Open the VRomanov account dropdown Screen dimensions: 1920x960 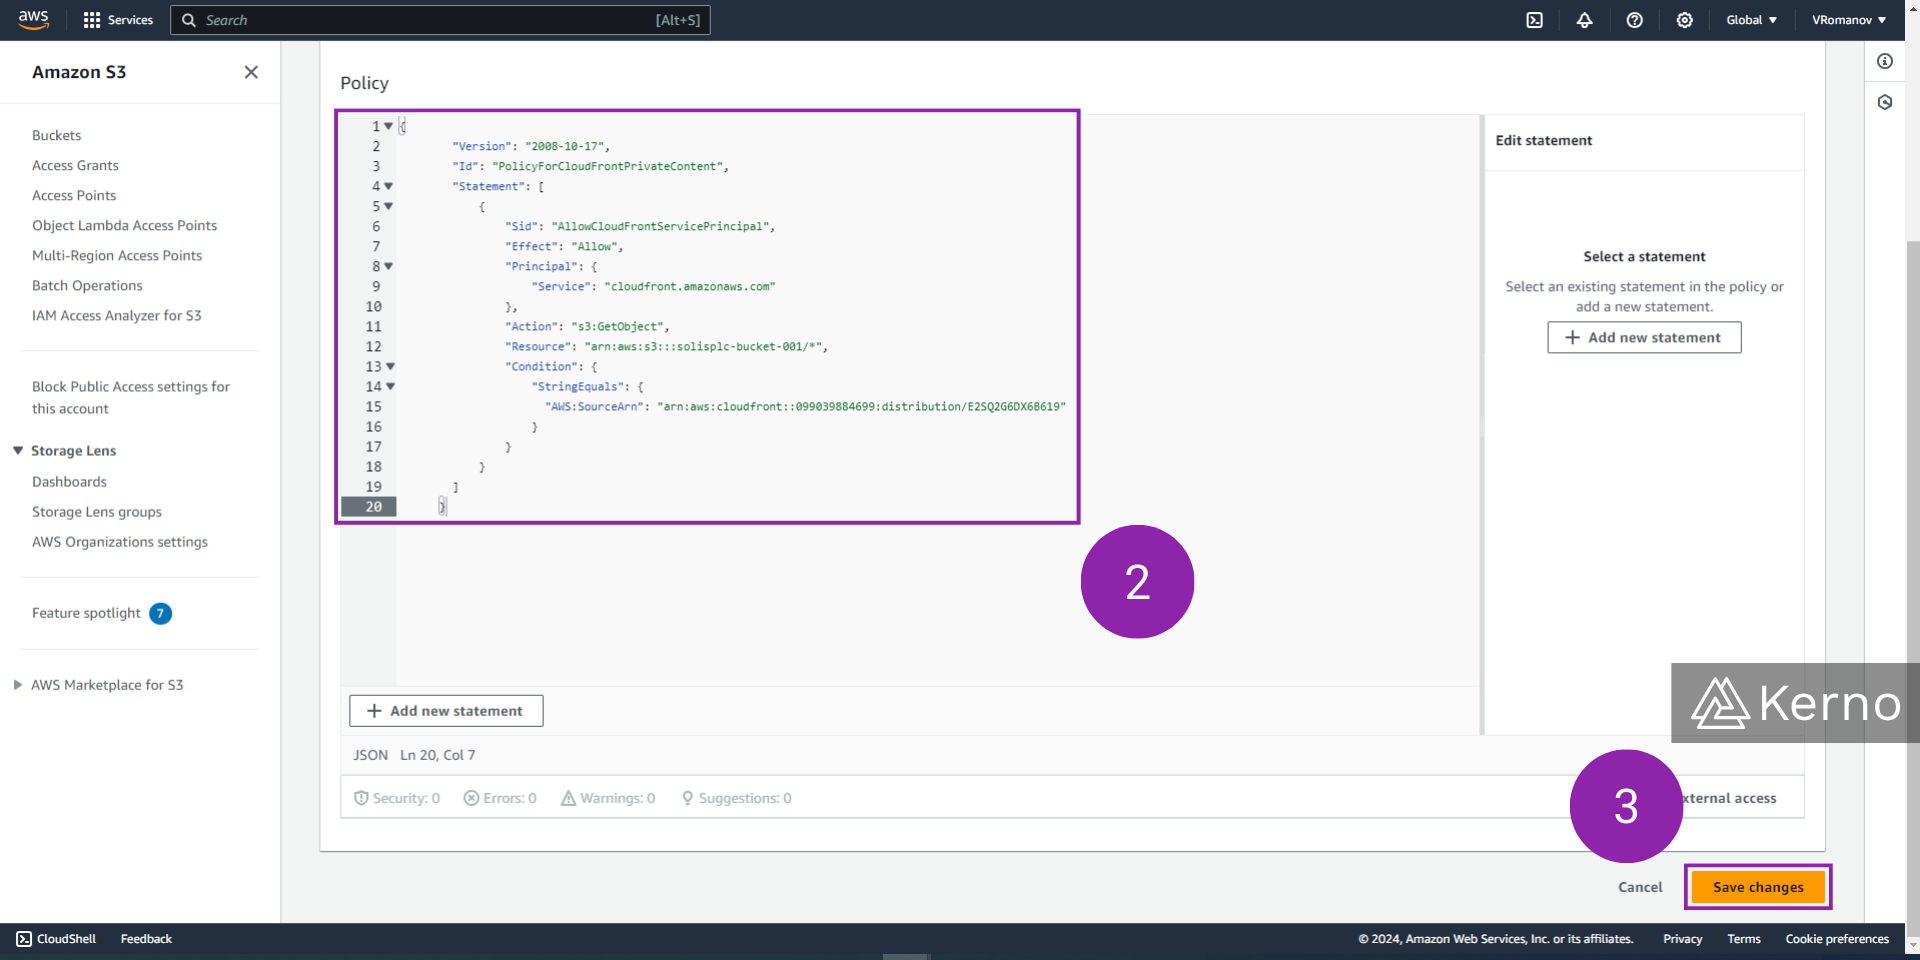point(1848,20)
